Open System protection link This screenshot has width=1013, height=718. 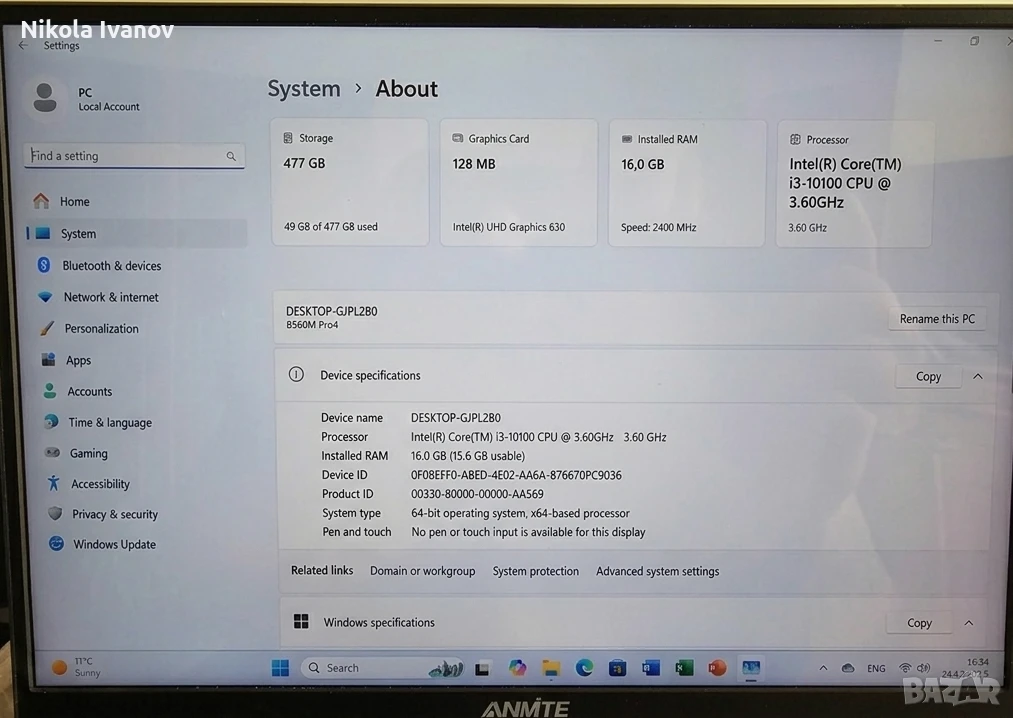(536, 571)
